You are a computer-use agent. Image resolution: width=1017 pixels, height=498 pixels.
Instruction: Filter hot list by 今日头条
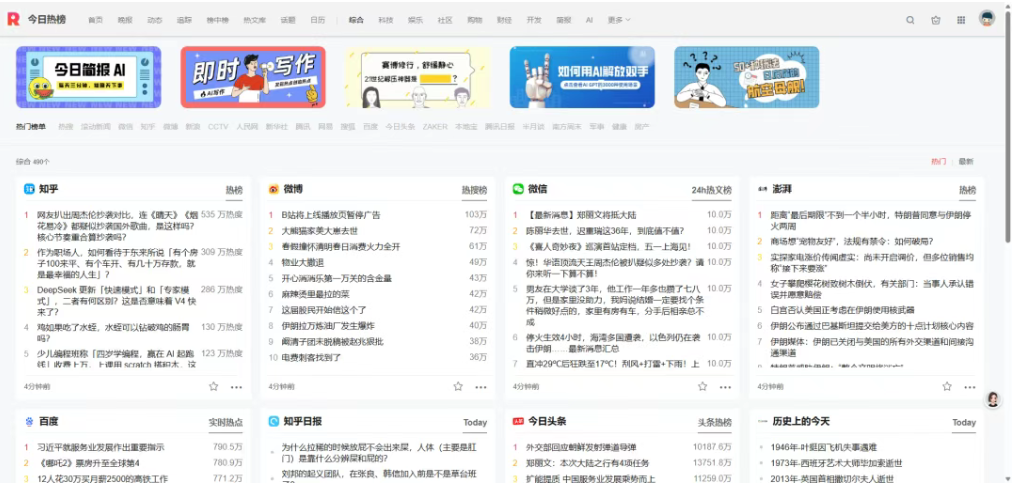tap(400, 126)
